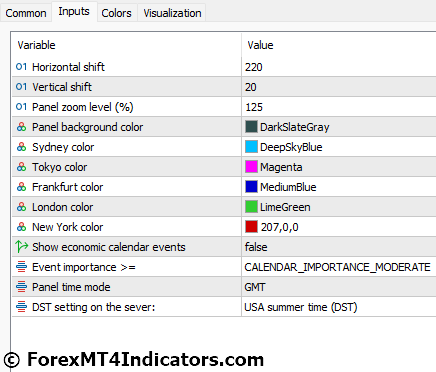
Task: Select the Sydney color label
Action: (x=63, y=147)
